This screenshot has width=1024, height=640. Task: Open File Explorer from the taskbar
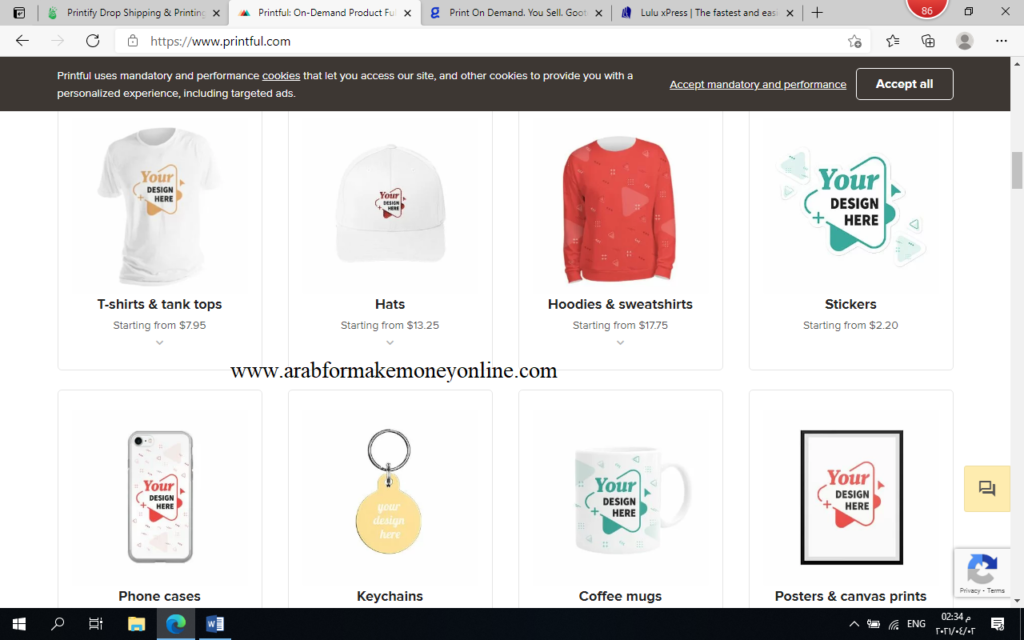pyautogui.click(x=136, y=624)
